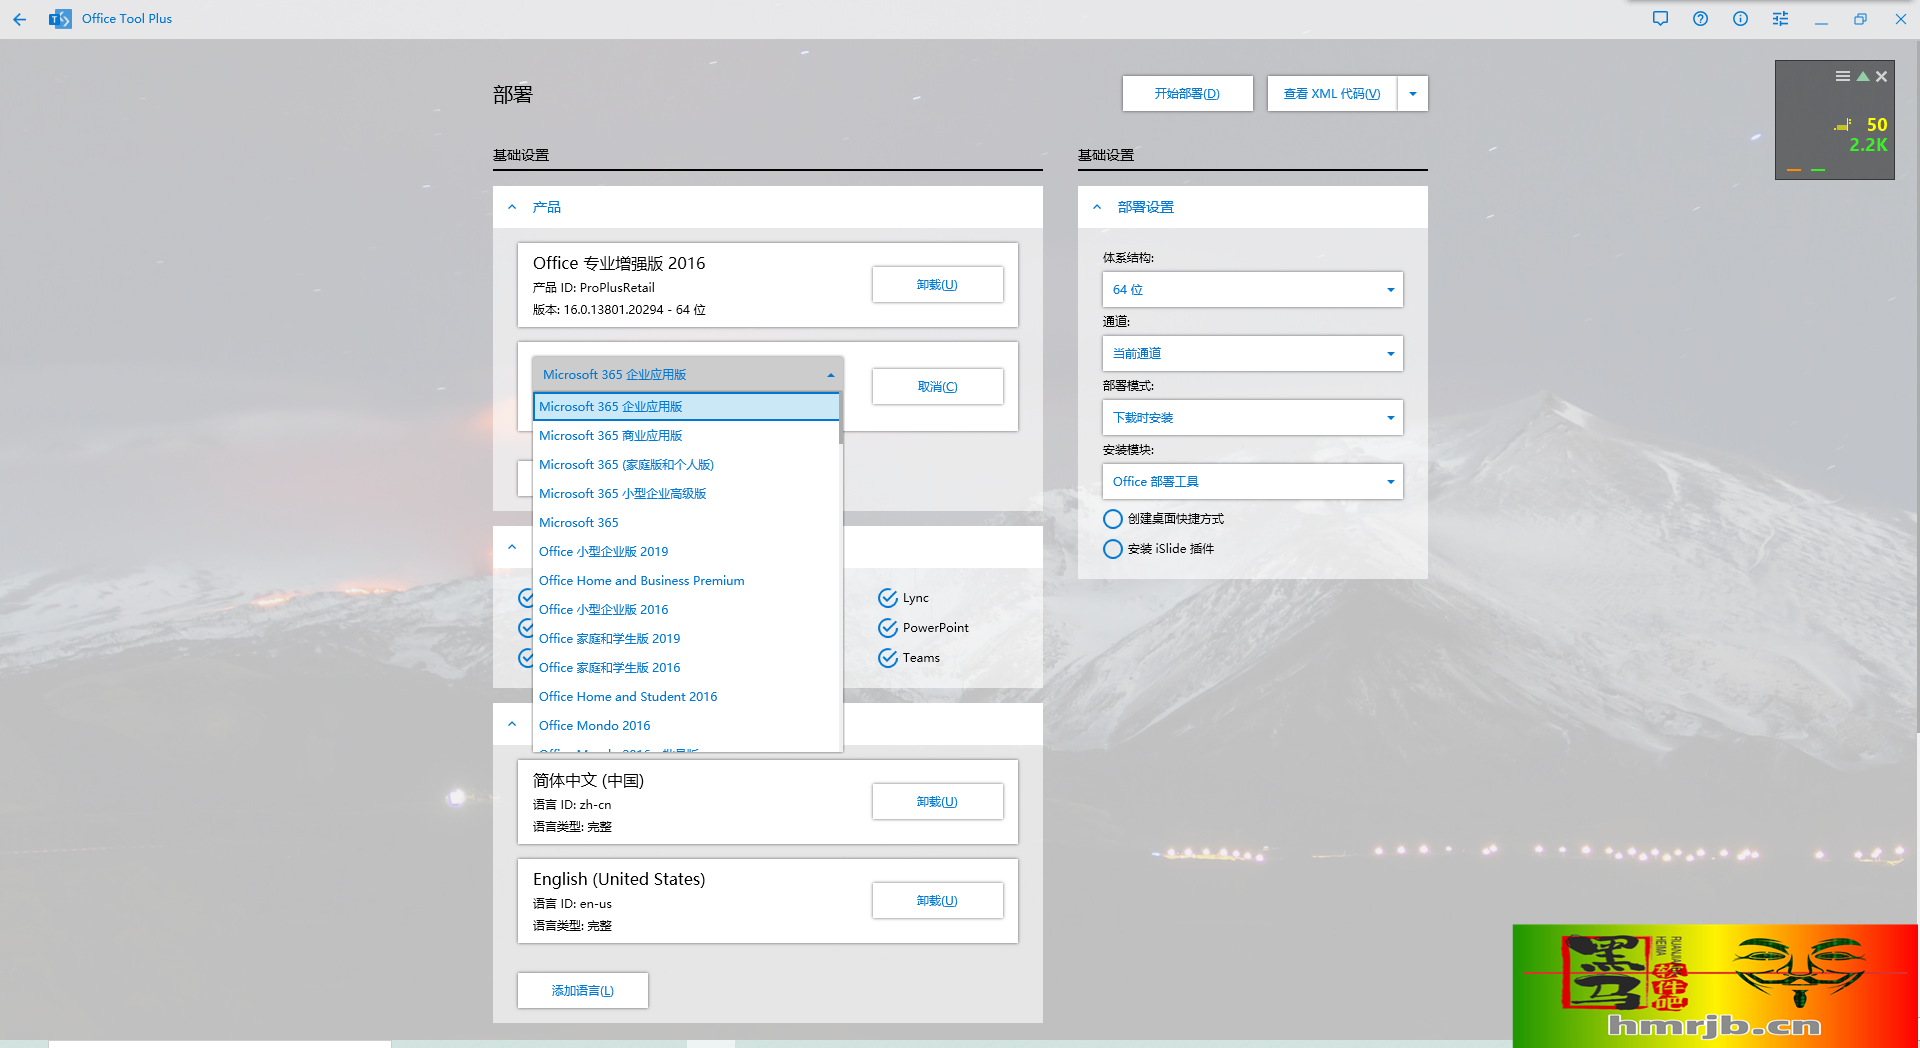
Task: Enable install iSlide plugin option
Action: pyautogui.click(x=1112, y=549)
